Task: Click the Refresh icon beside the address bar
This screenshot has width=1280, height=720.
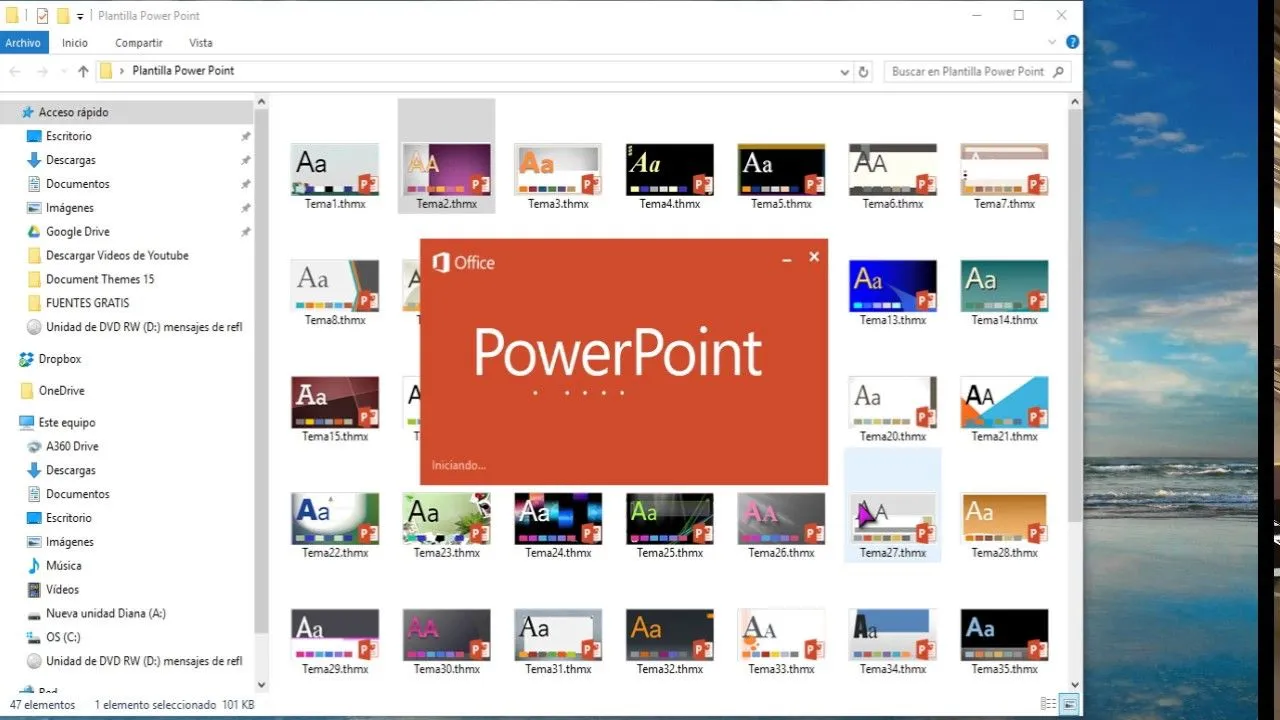Action: [x=864, y=70]
